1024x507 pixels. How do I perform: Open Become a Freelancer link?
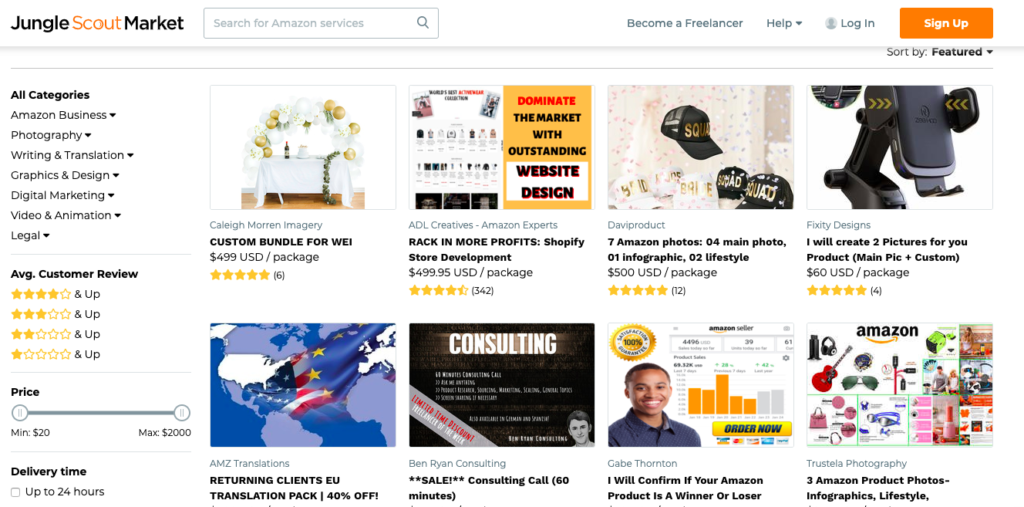(x=684, y=24)
